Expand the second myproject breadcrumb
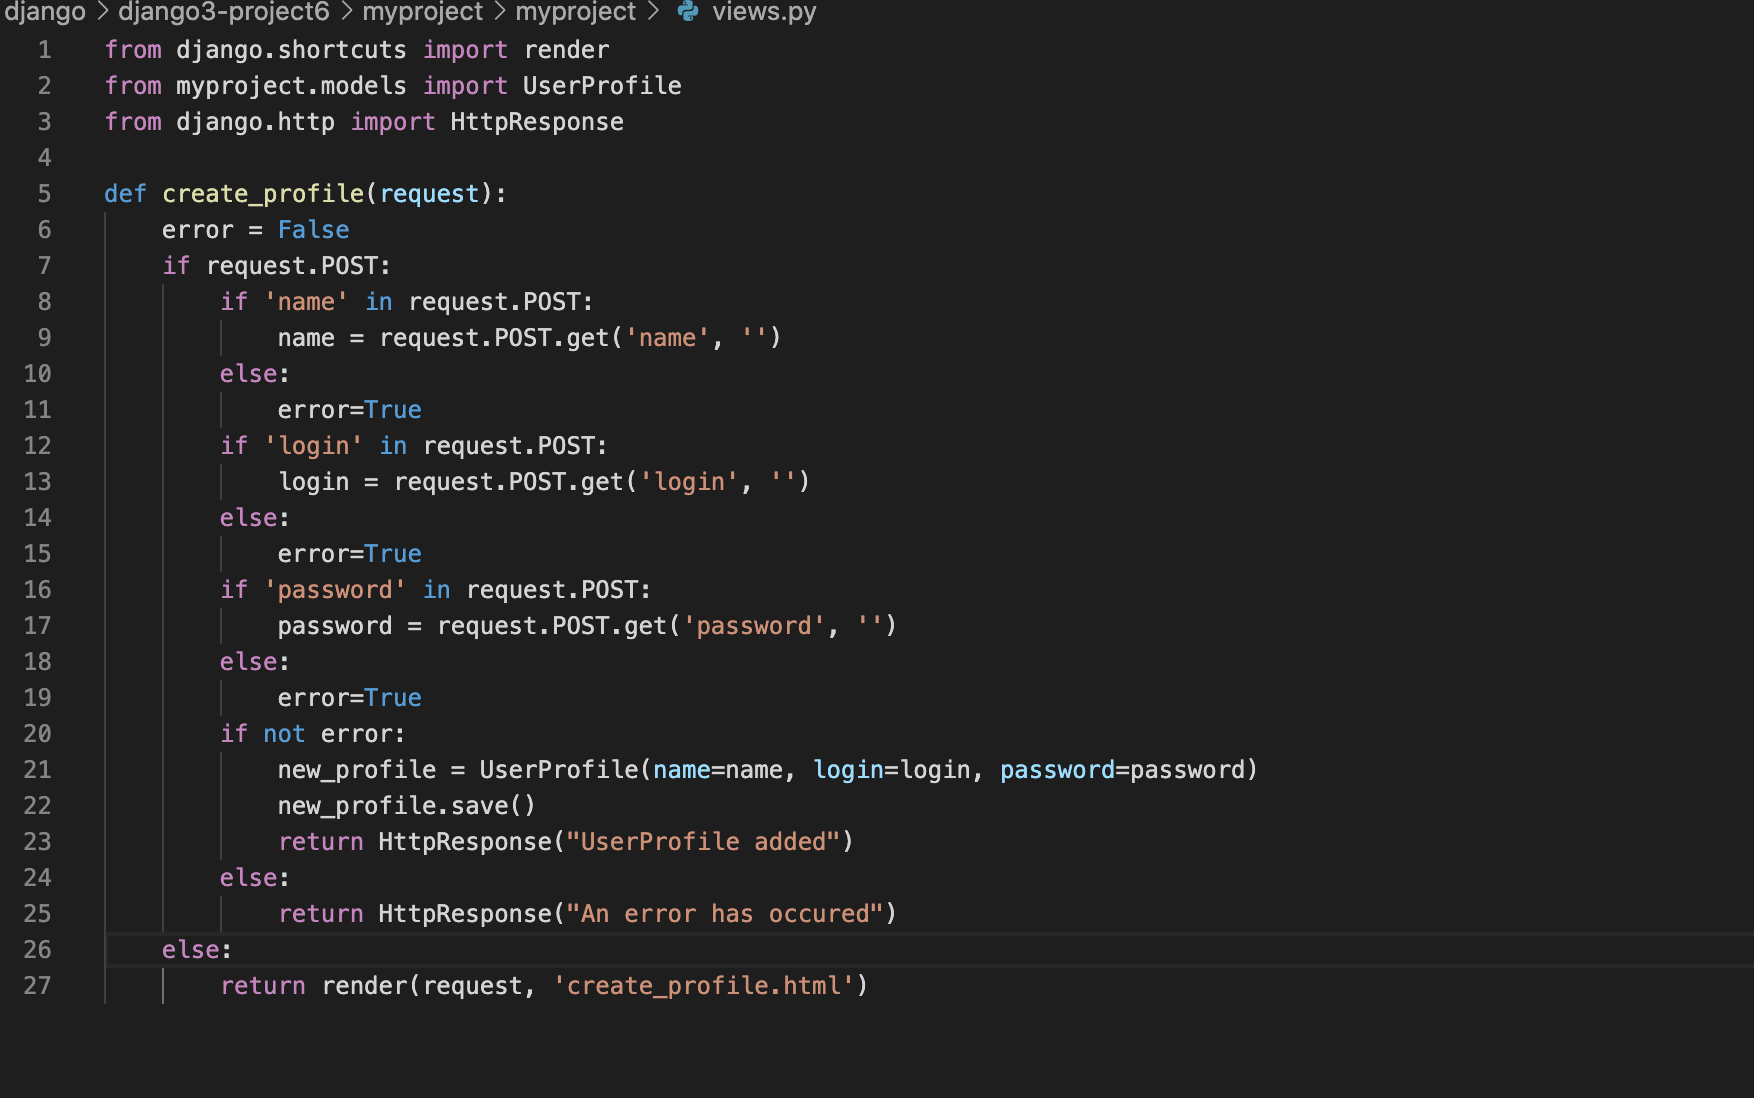The height and width of the screenshot is (1098, 1754). tap(576, 12)
